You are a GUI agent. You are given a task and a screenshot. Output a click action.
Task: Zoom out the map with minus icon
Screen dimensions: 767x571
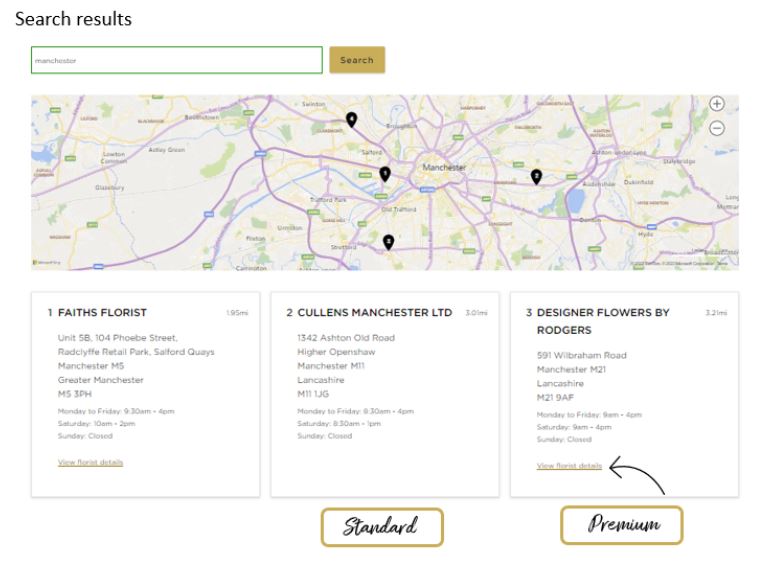tap(717, 128)
